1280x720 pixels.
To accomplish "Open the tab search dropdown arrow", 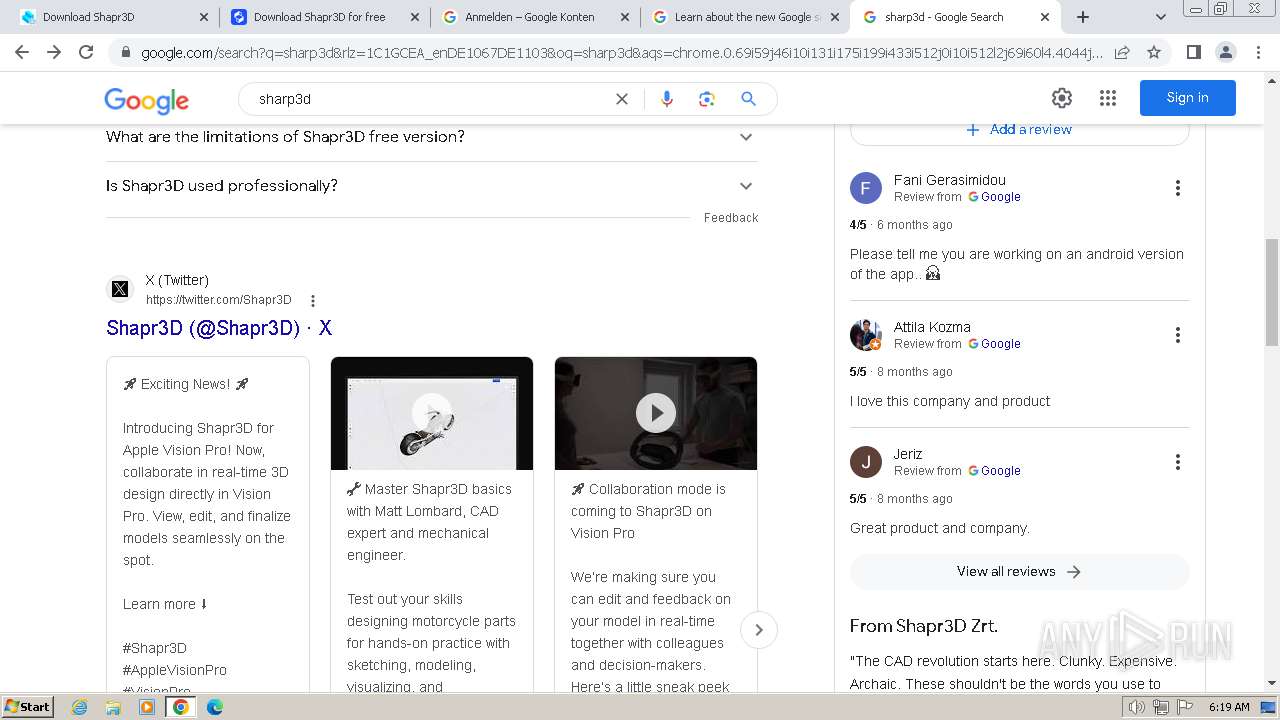I will 1160,17.
